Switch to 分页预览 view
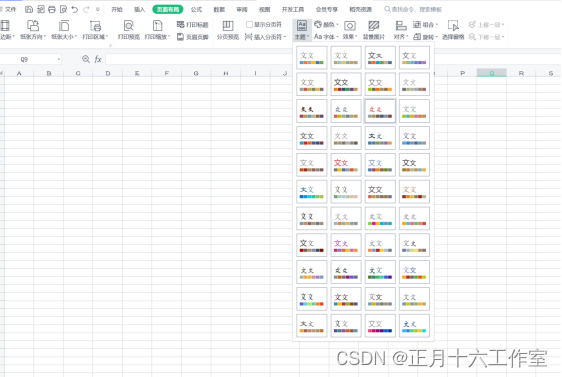562x377 pixels. pos(228,30)
